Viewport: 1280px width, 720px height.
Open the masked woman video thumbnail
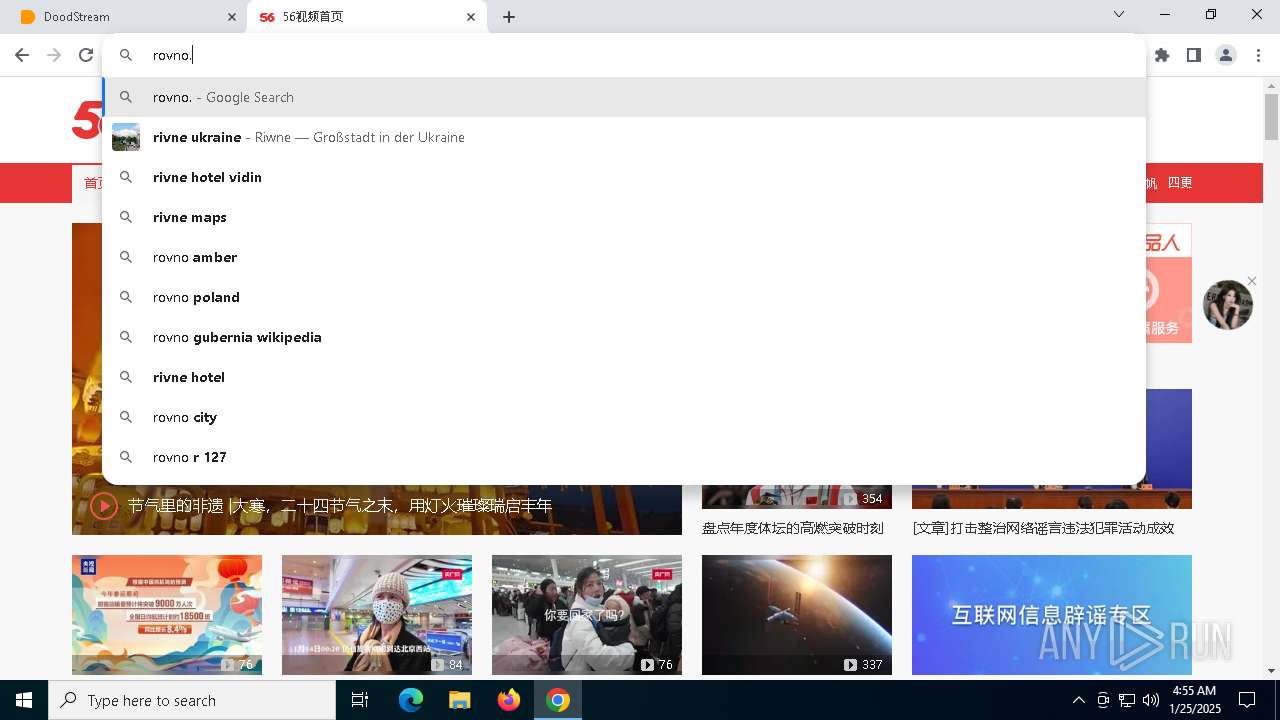[x=377, y=615]
